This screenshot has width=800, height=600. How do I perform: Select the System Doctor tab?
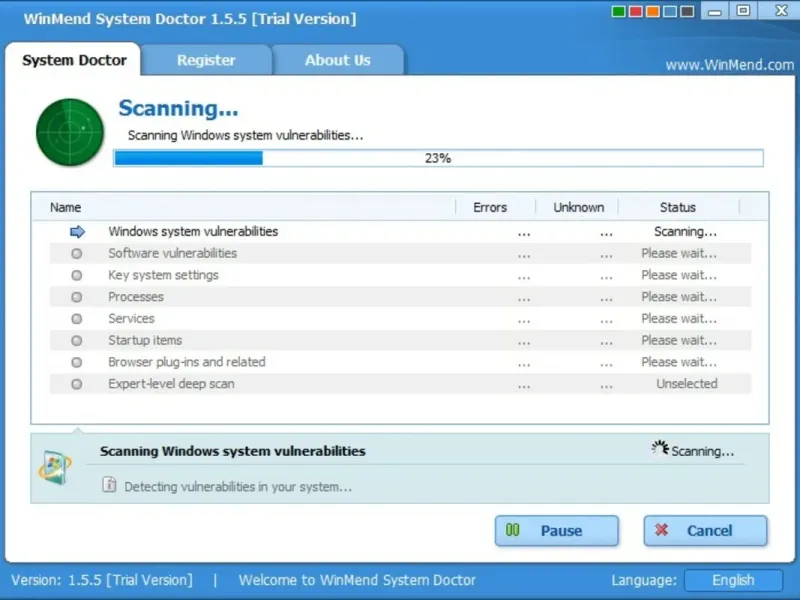click(x=74, y=60)
